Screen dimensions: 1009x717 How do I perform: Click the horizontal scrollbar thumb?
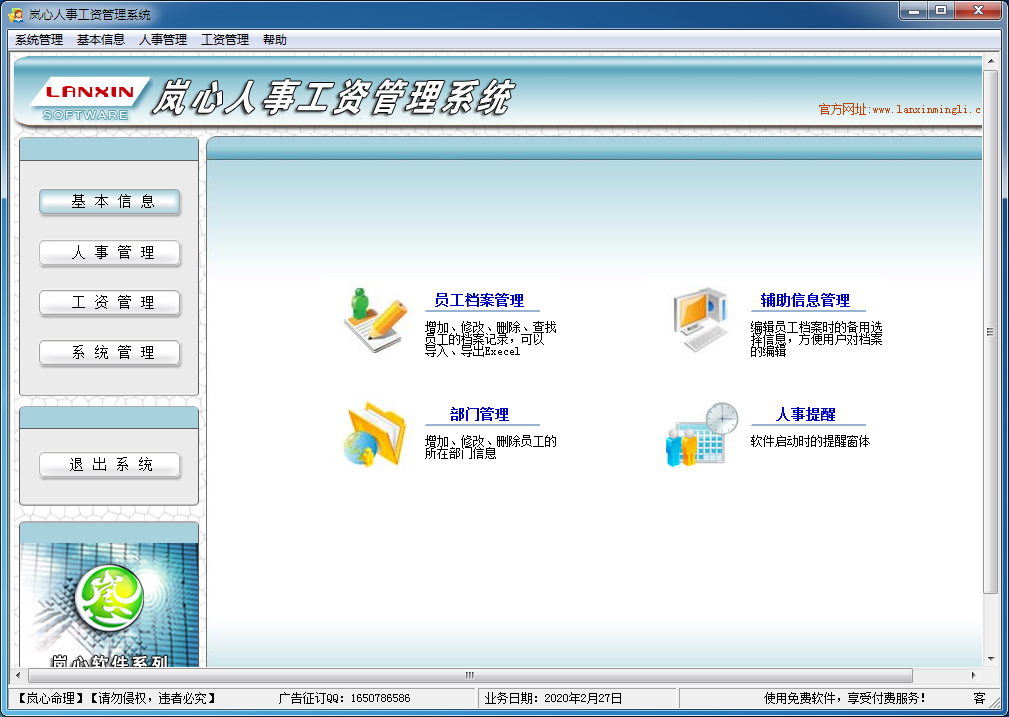pyautogui.click(x=470, y=675)
